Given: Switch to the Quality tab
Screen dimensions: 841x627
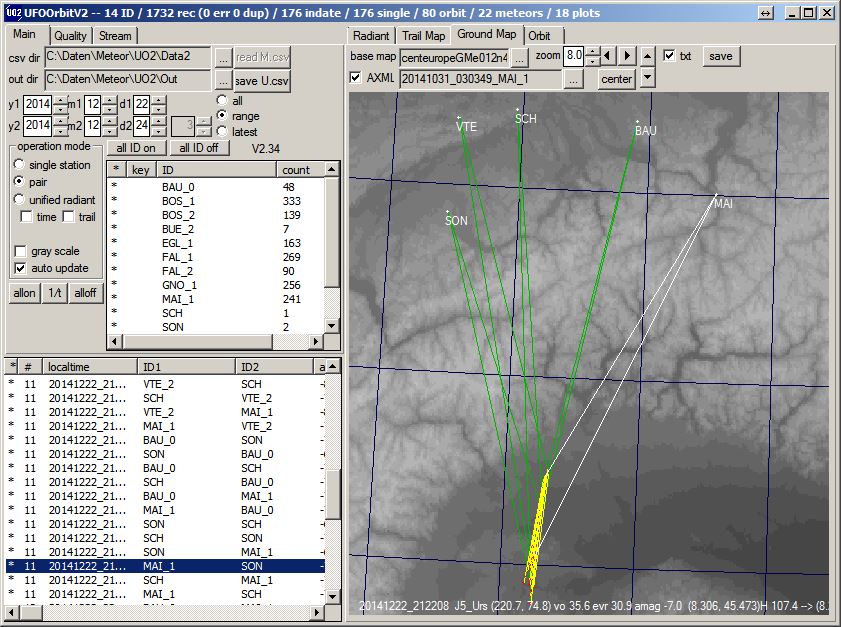Looking at the screenshot, I should point(72,34).
